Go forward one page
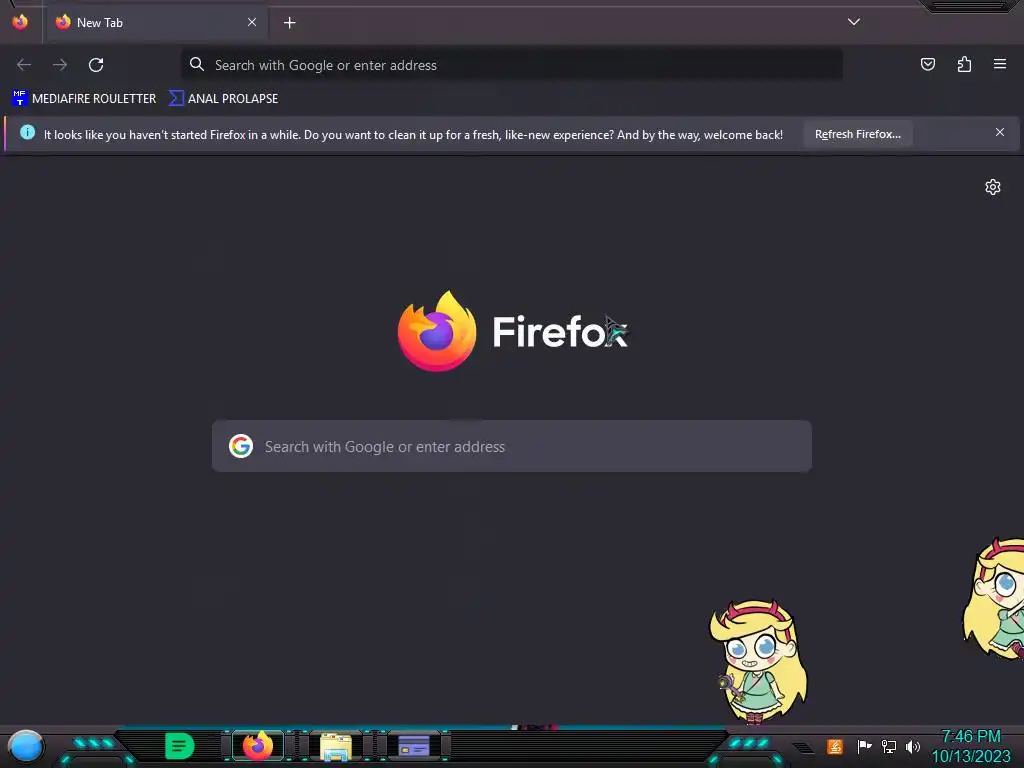The height and width of the screenshot is (768, 1024). coord(60,65)
